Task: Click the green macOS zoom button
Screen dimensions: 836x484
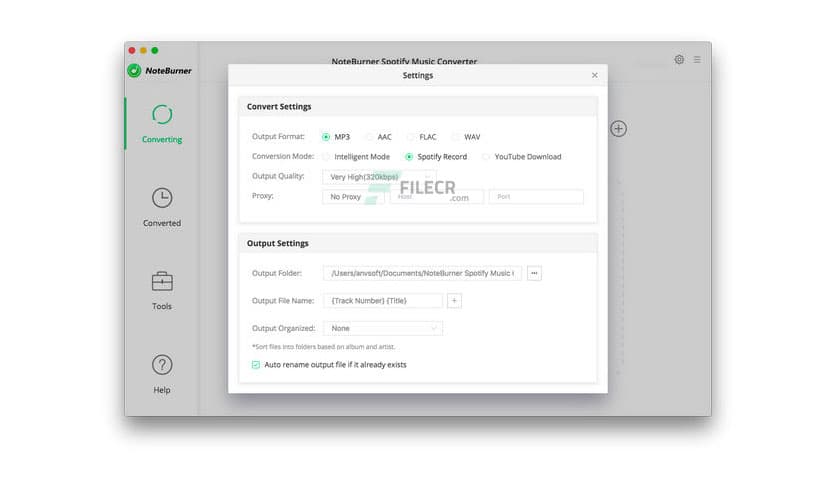Action: (155, 50)
